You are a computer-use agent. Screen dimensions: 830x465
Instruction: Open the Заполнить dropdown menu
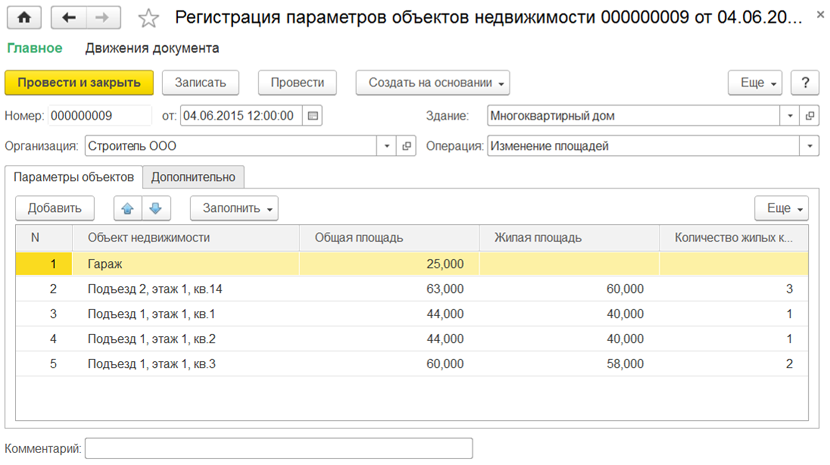pyautogui.click(x=234, y=208)
